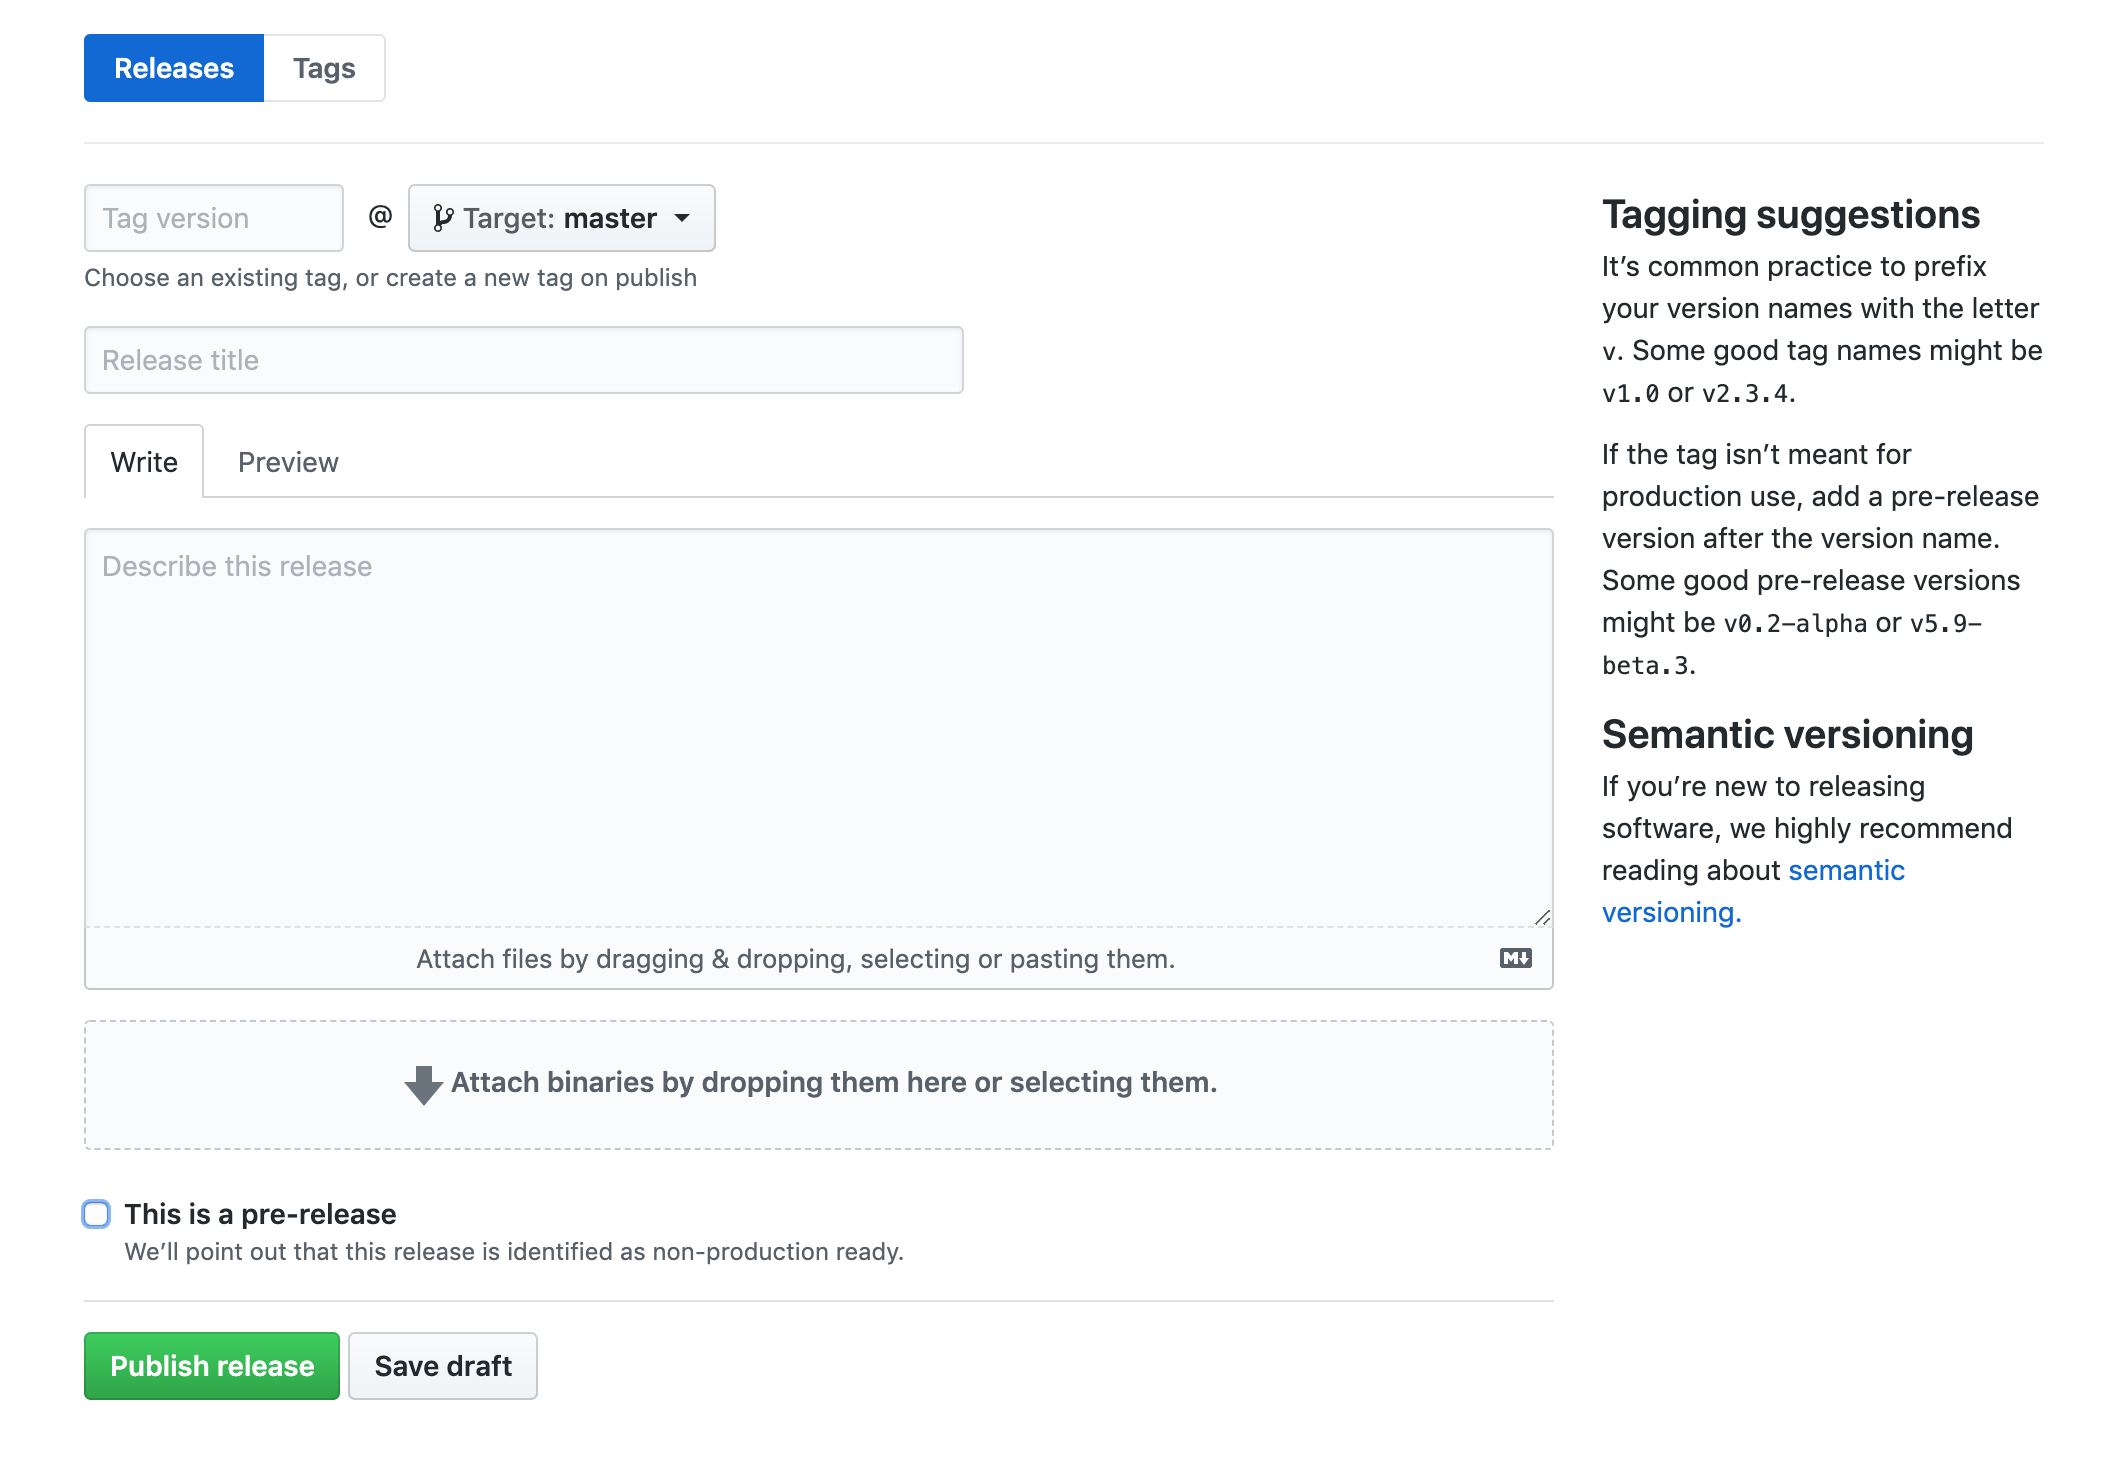Toggle the pre-release checkbox
Screen dimensions: 2110x1458
point(95,1213)
